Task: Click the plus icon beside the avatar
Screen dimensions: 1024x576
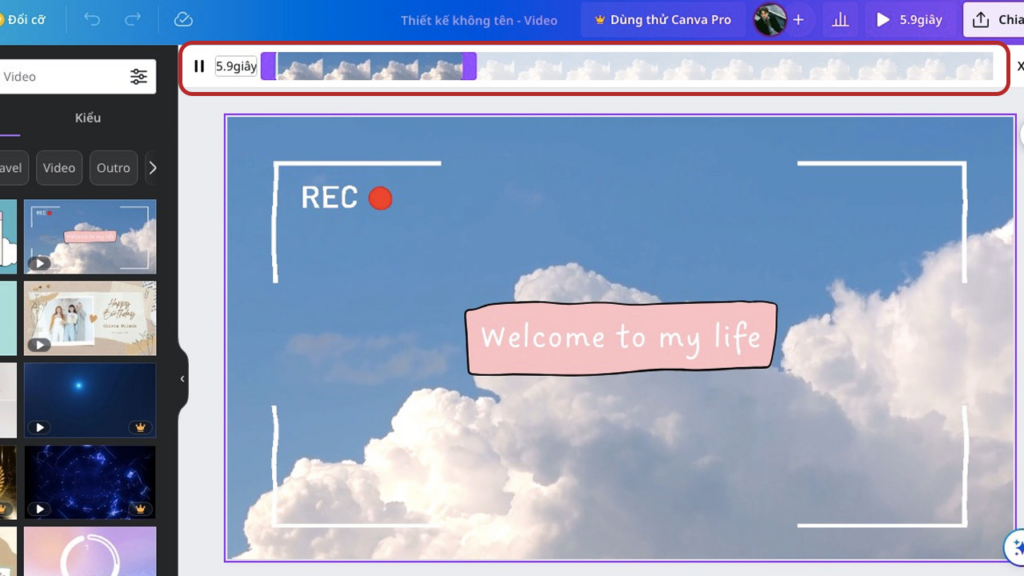Action: pyautogui.click(x=798, y=20)
